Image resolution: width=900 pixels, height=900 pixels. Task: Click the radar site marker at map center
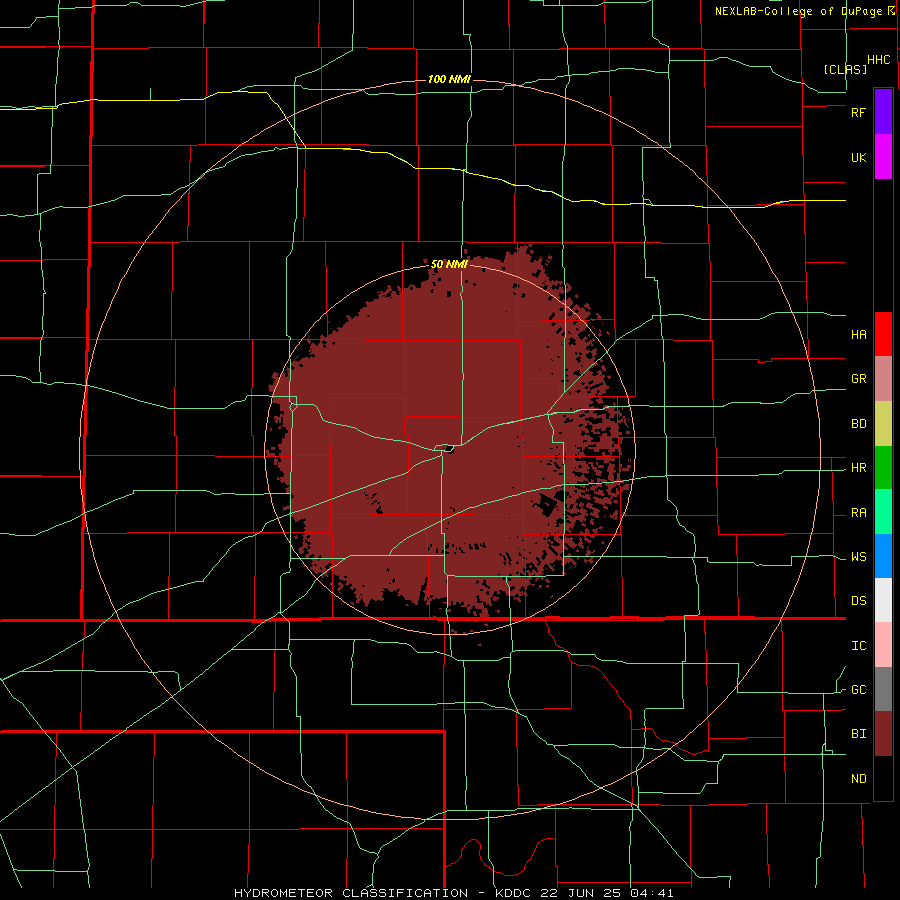449,450
